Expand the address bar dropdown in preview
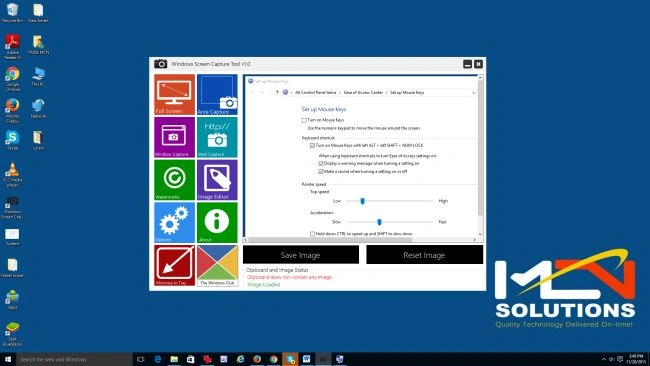Viewport: 650px width, 366px height. click(474, 93)
